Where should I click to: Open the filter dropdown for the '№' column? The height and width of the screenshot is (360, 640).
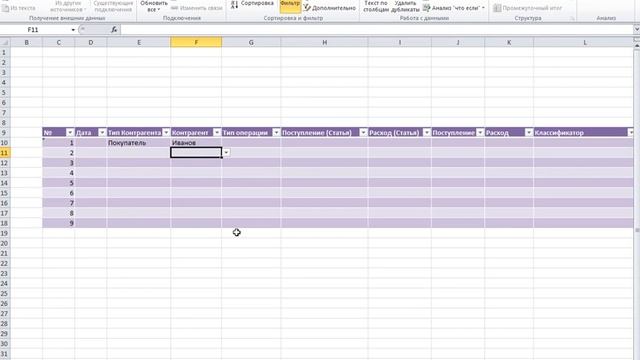70,133
